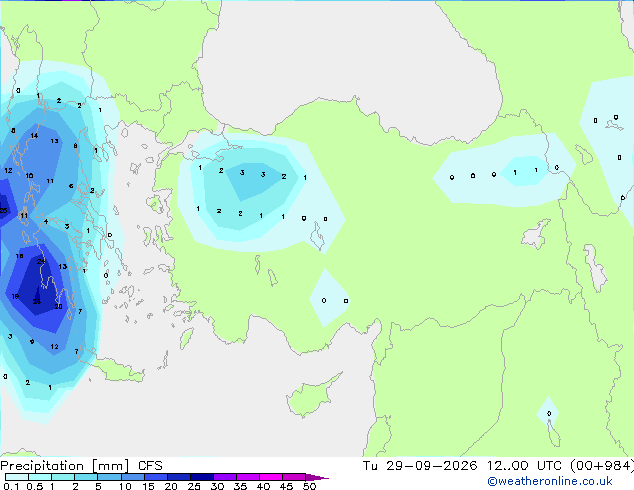Click the 0.1–0.5 mm legend swatch
The image size is (634, 490).
[x=17, y=477]
